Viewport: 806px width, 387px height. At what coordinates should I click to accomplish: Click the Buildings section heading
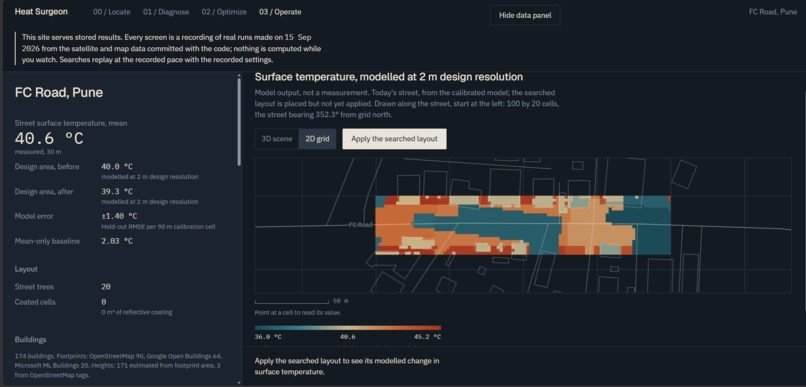click(30, 340)
